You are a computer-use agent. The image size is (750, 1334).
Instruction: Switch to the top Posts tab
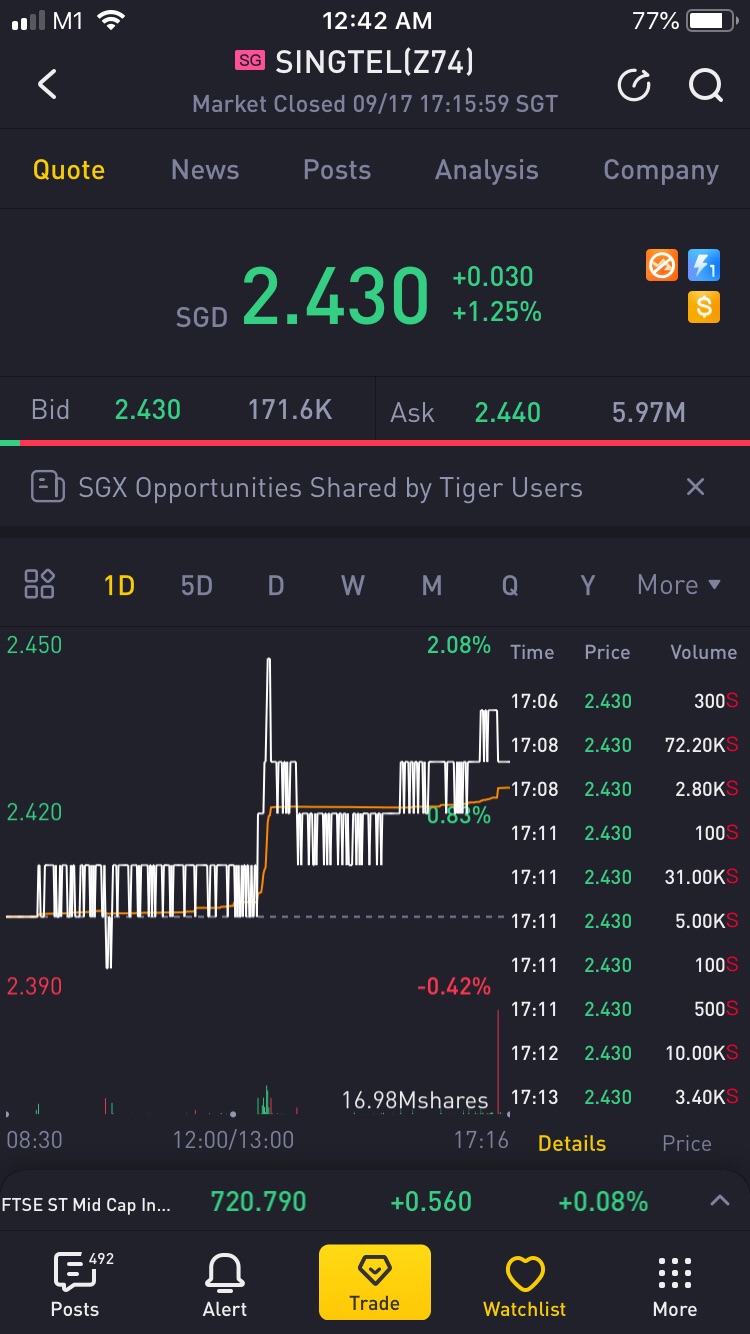coord(337,170)
